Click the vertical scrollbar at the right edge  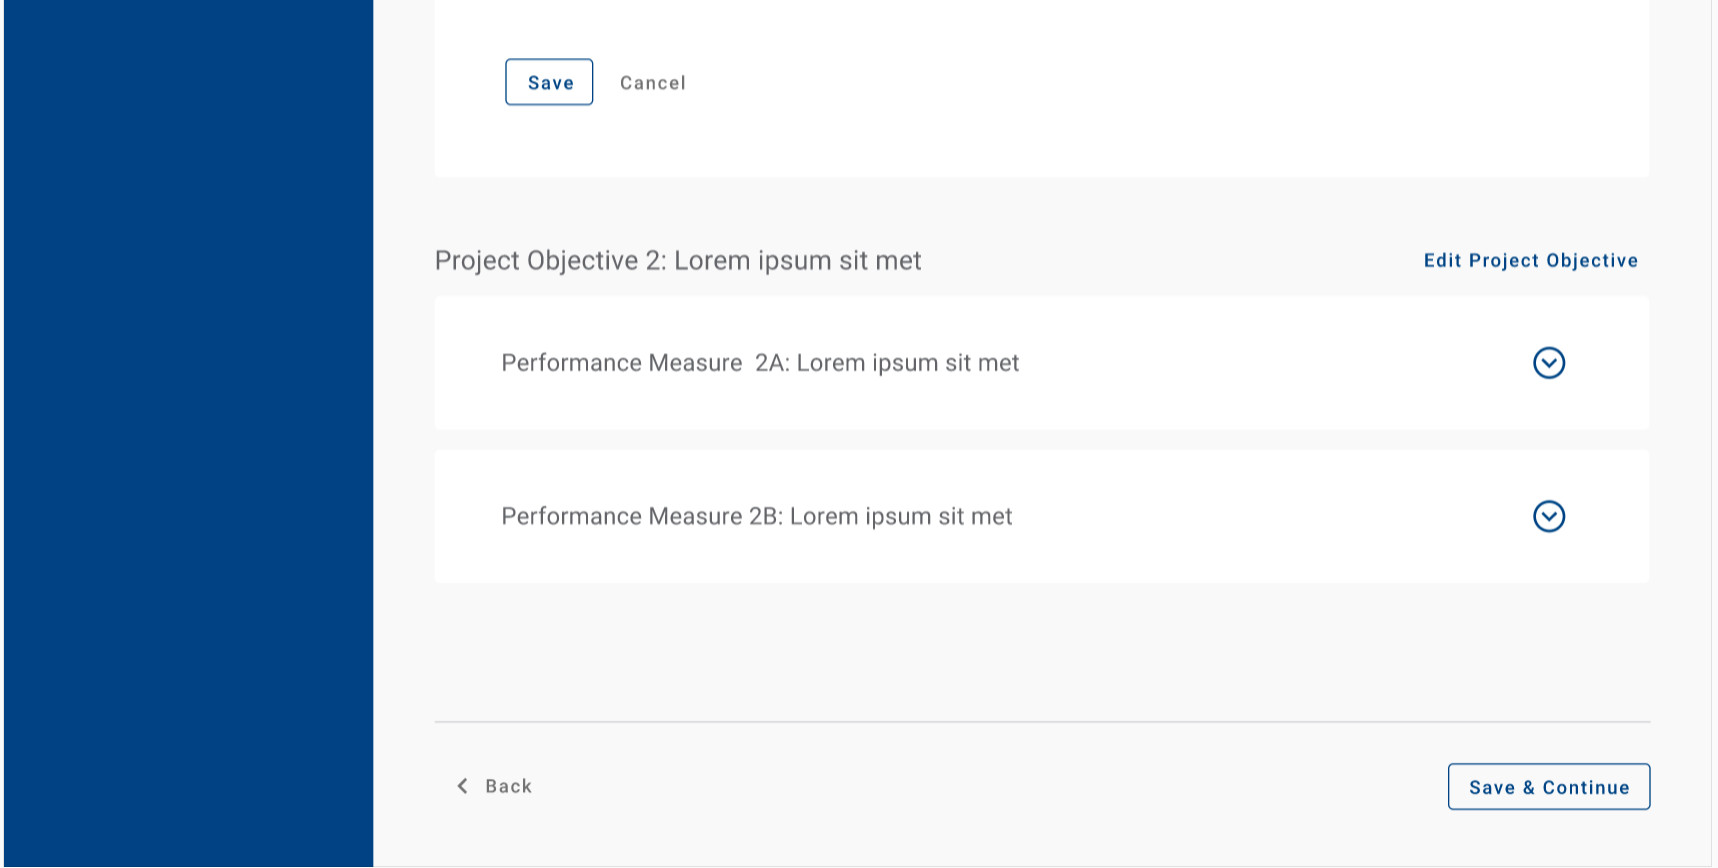tap(1714, 434)
